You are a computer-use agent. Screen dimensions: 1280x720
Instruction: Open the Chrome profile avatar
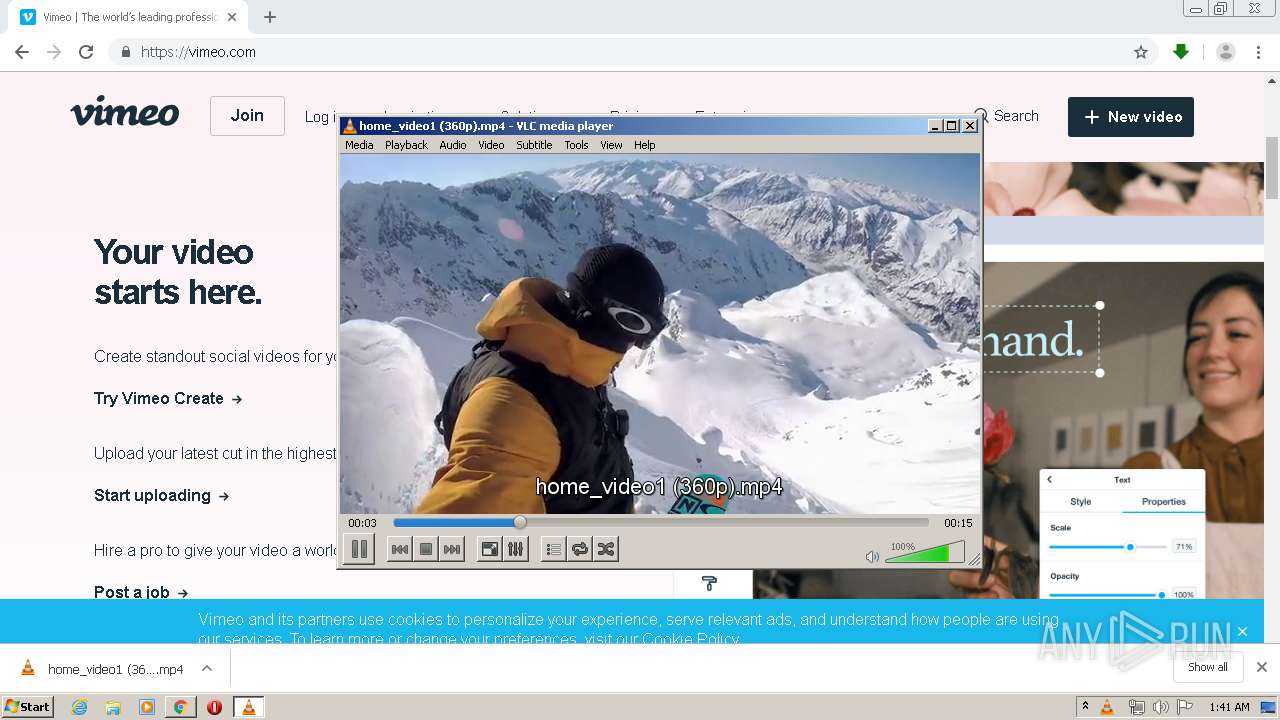tap(1226, 52)
